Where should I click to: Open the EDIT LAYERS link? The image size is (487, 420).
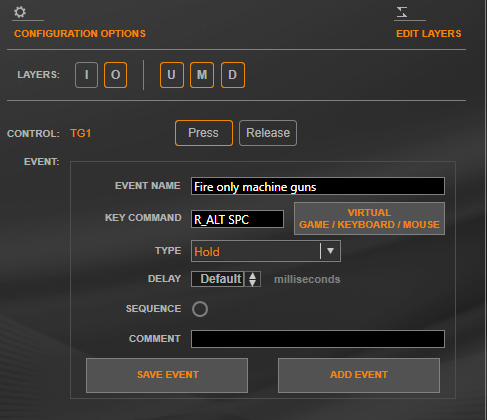coord(429,34)
